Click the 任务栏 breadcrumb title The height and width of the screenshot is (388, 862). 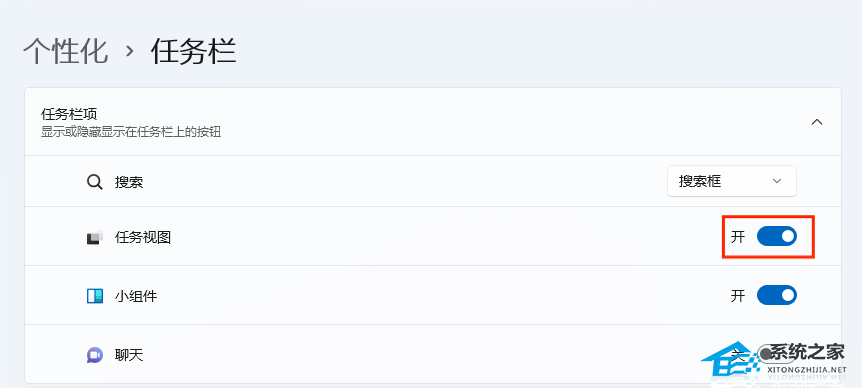tap(193, 52)
